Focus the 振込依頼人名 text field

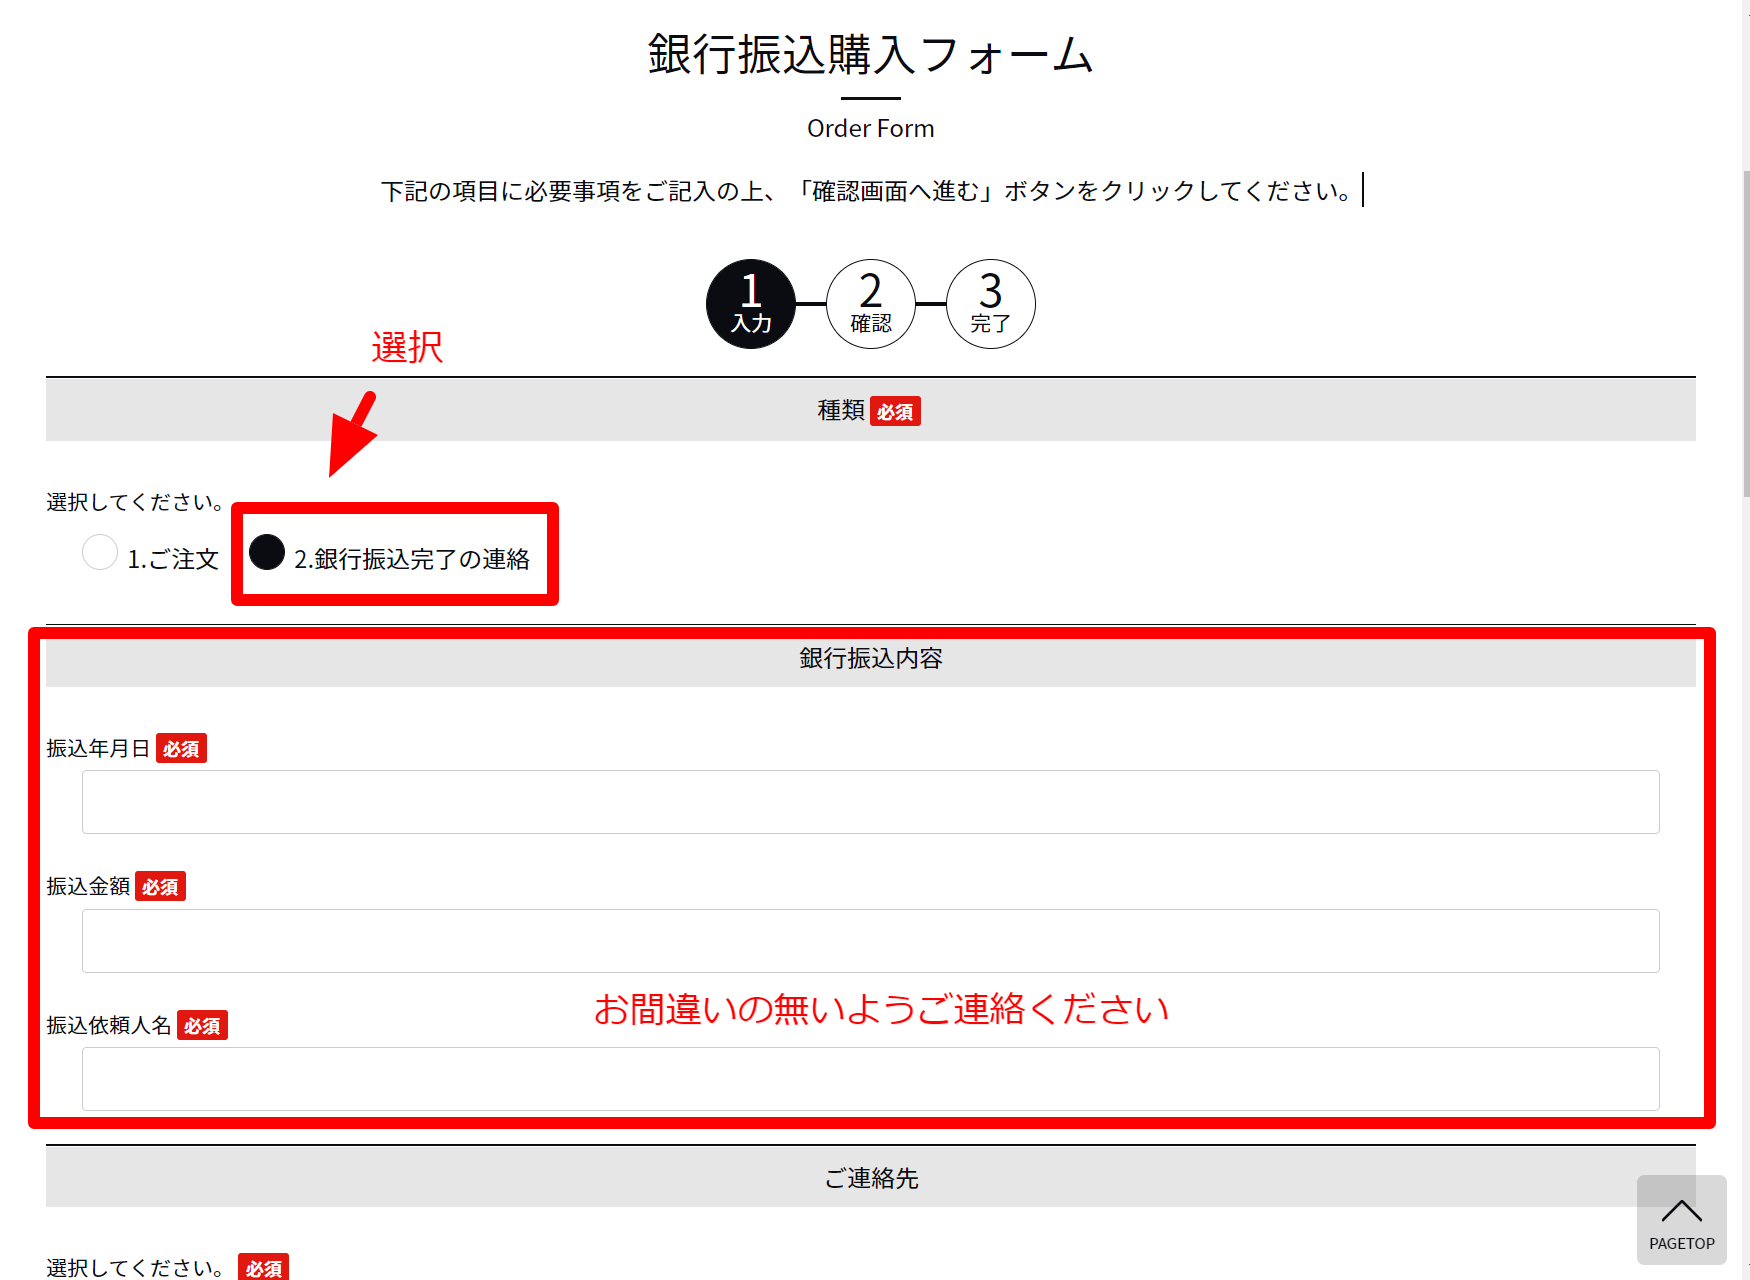click(x=870, y=1079)
